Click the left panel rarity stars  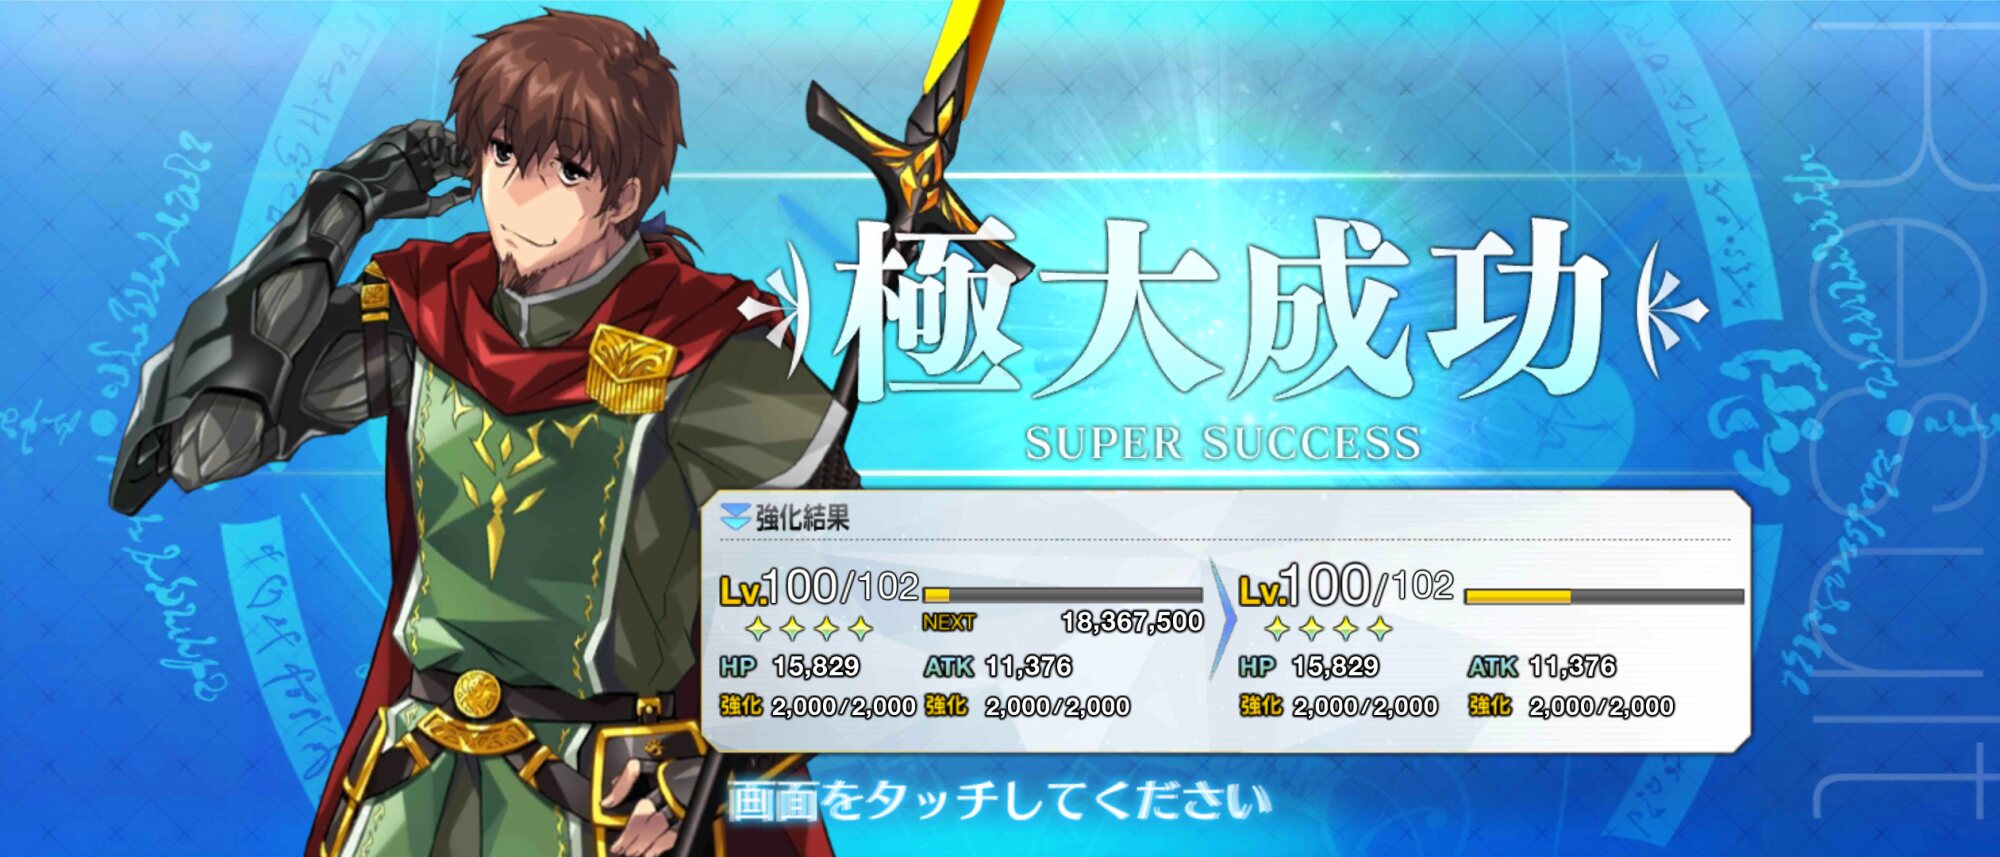tap(809, 629)
